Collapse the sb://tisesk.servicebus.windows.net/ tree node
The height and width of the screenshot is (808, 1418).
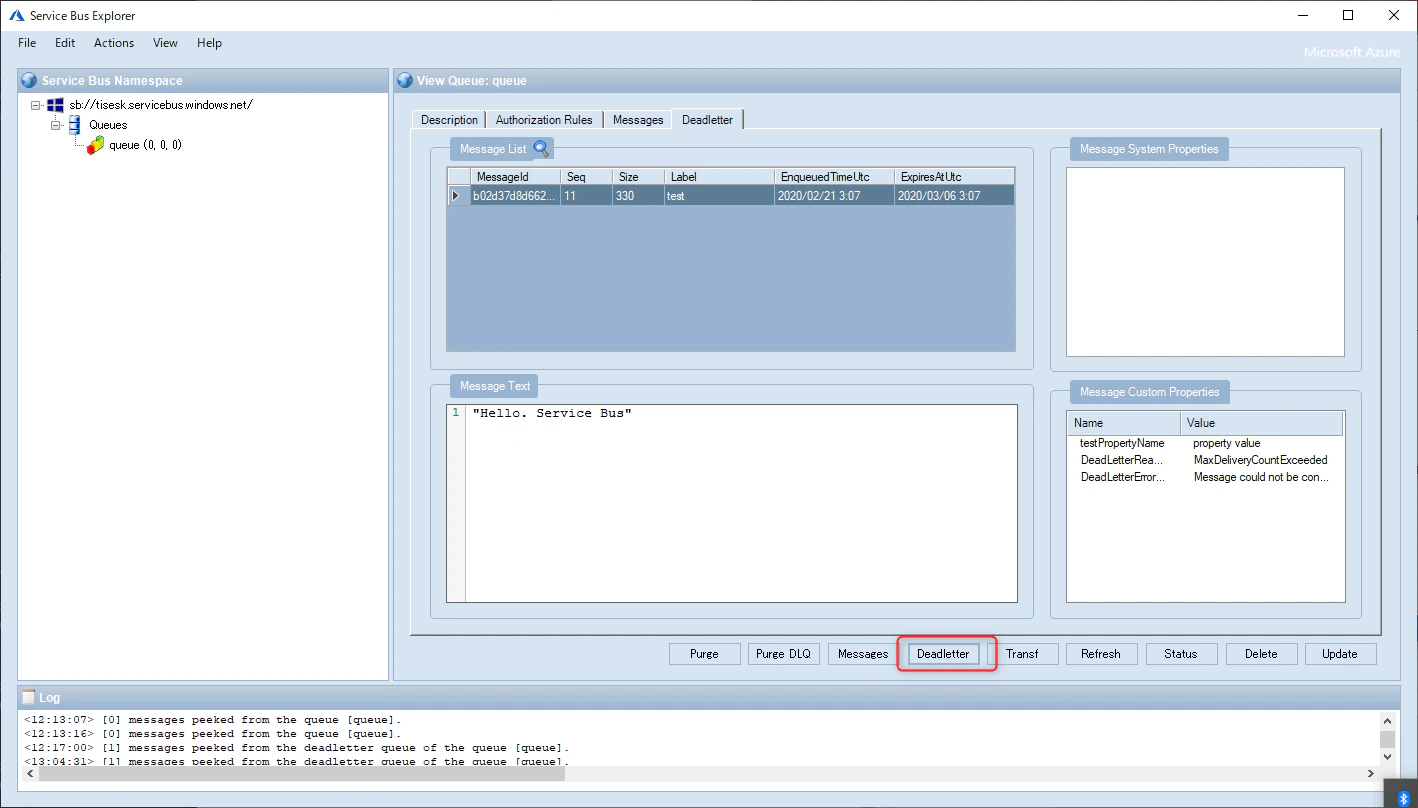coord(36,105)
